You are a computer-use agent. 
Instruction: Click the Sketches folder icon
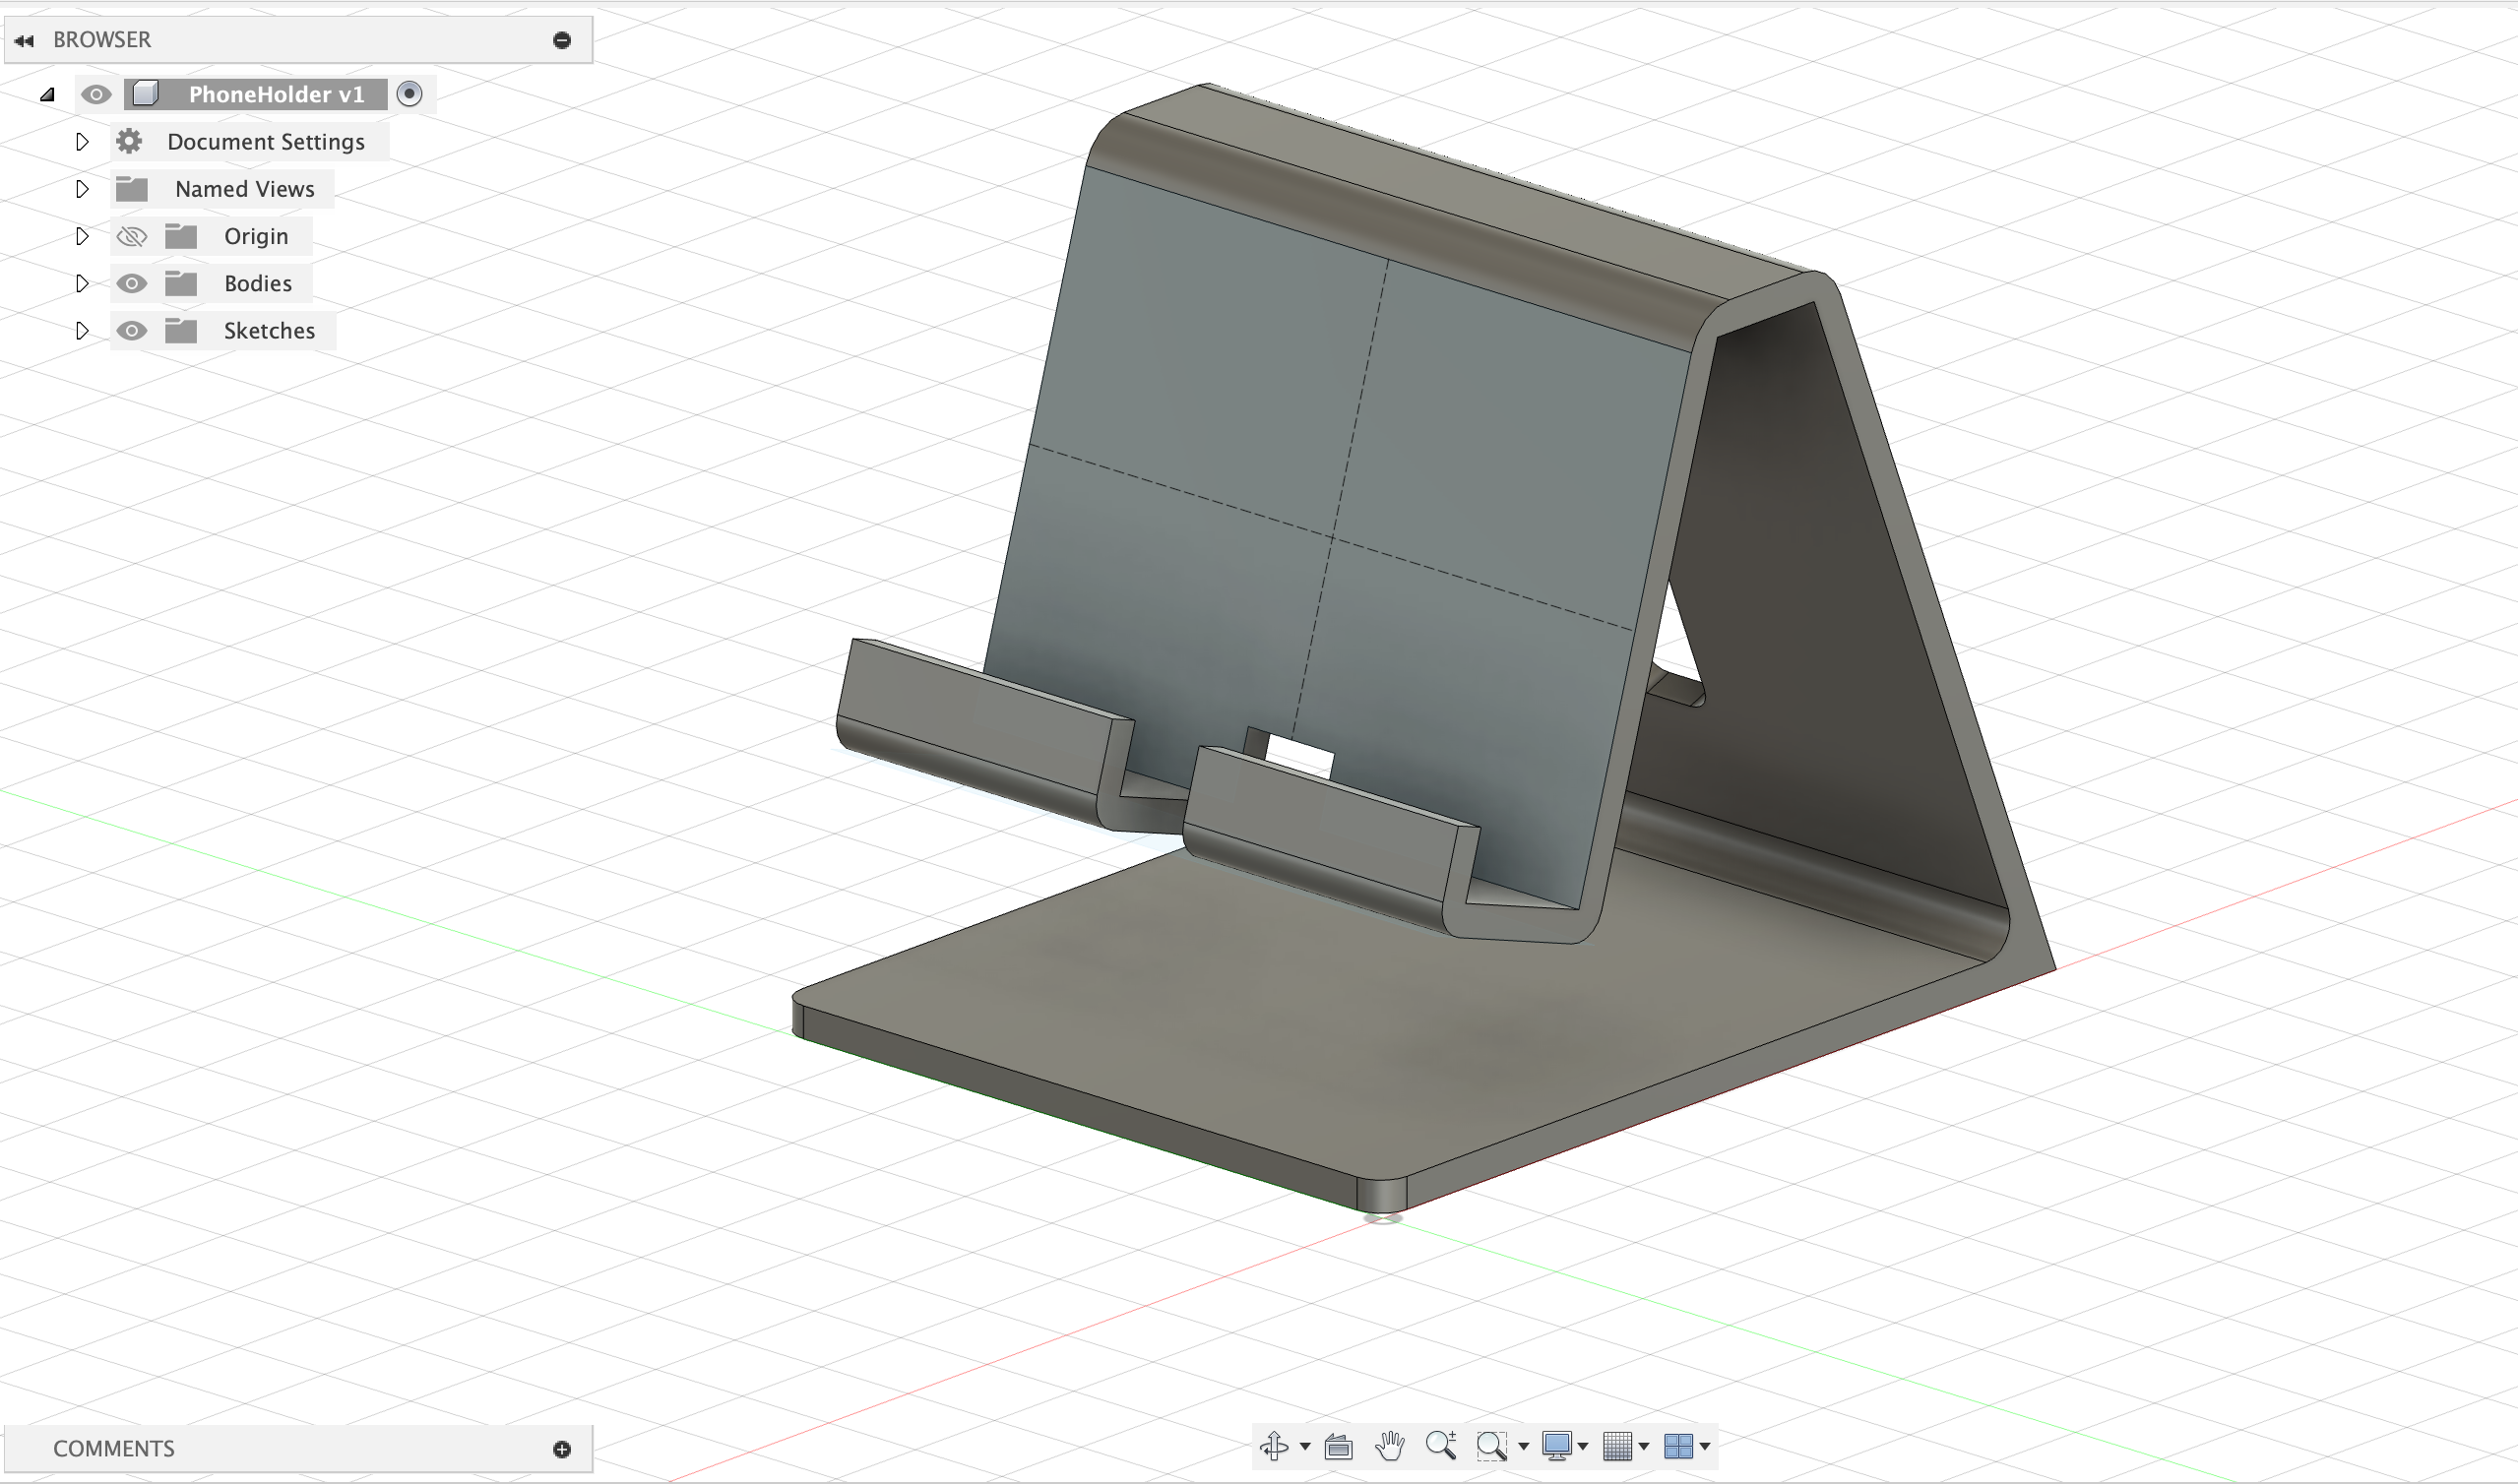tap(181, 330)
